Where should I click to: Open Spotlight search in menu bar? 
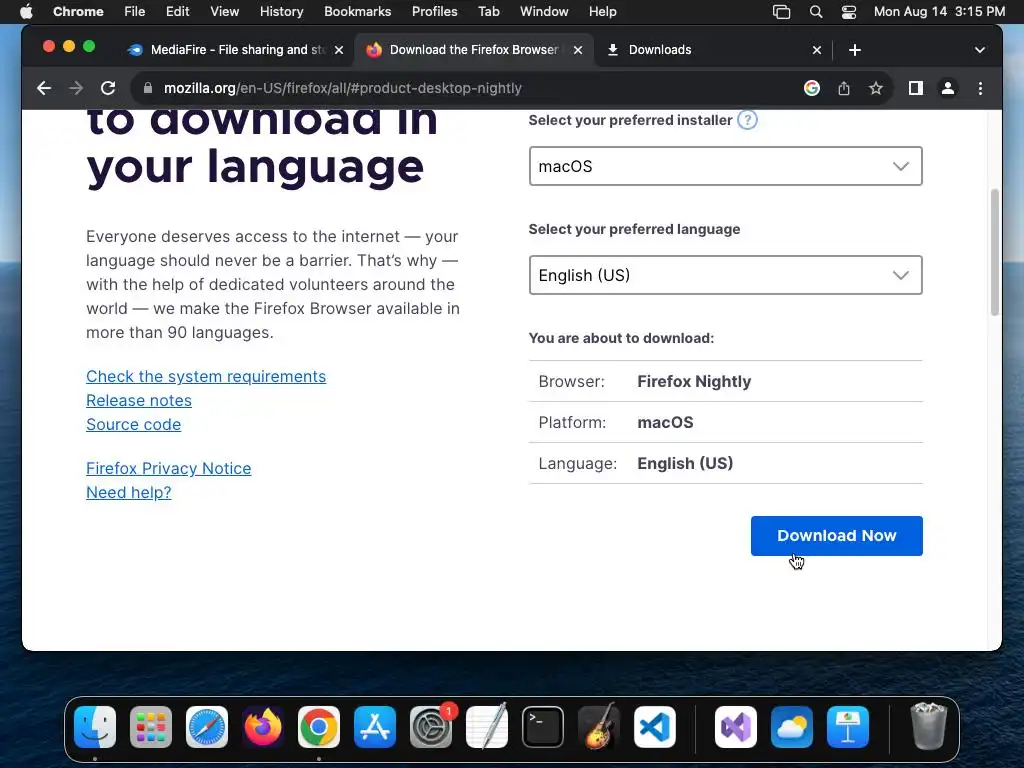tap(816, 12)
